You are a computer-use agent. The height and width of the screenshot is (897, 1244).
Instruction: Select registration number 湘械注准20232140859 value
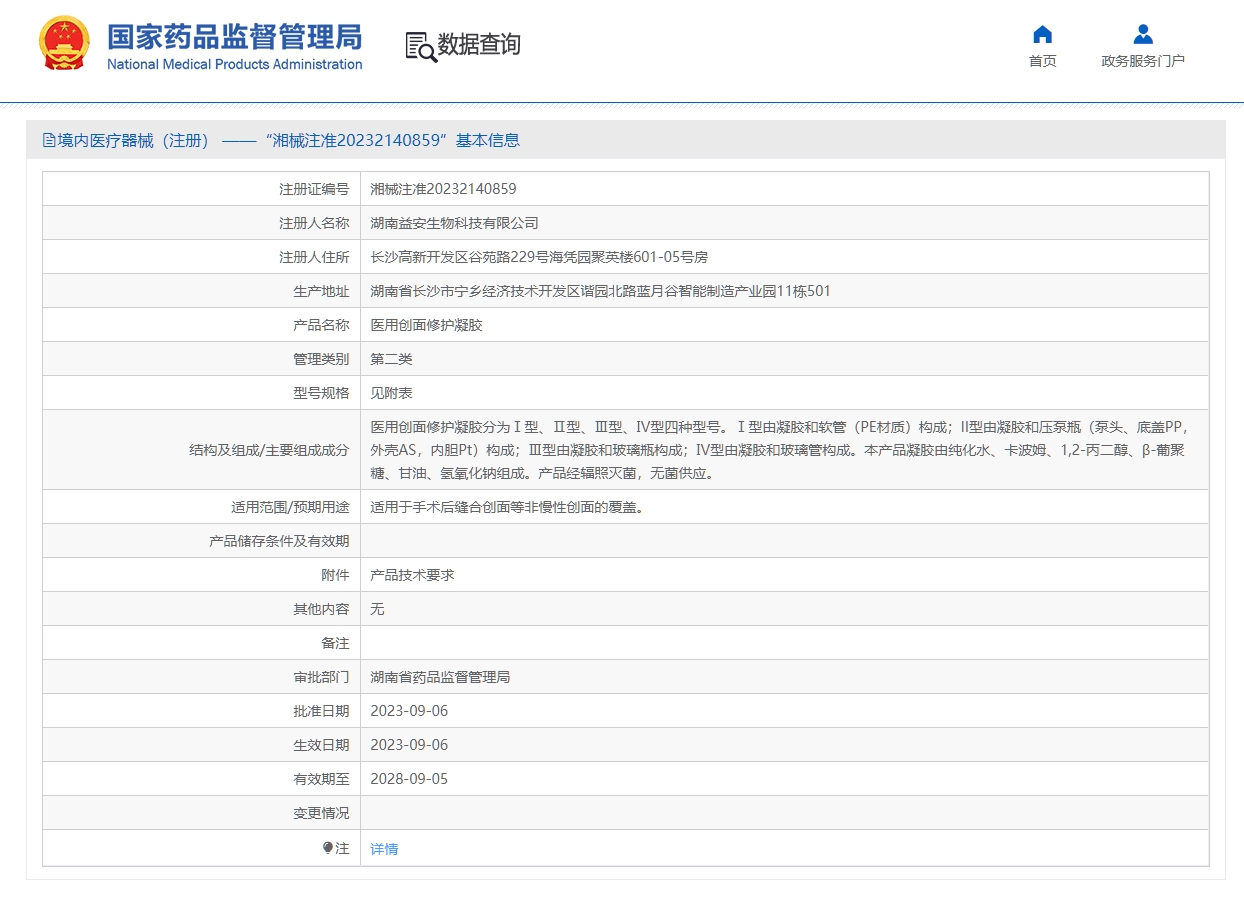click(x=443, y=189)
